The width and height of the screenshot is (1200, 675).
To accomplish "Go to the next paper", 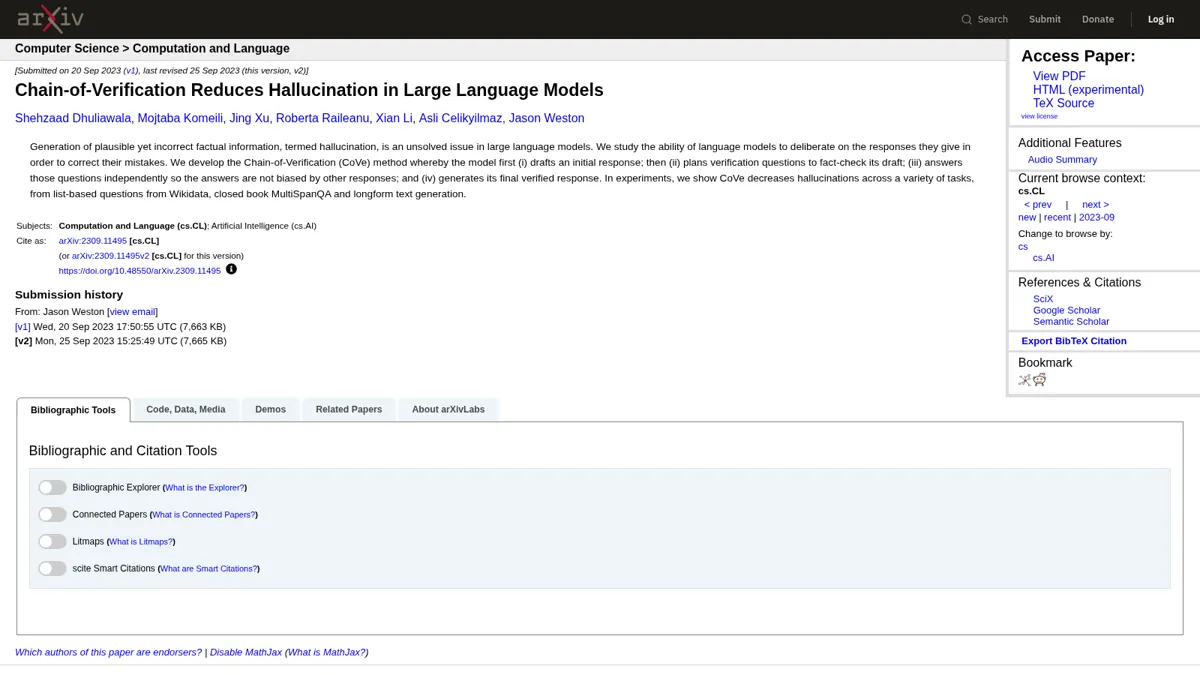I will [x=1095, y=204].
